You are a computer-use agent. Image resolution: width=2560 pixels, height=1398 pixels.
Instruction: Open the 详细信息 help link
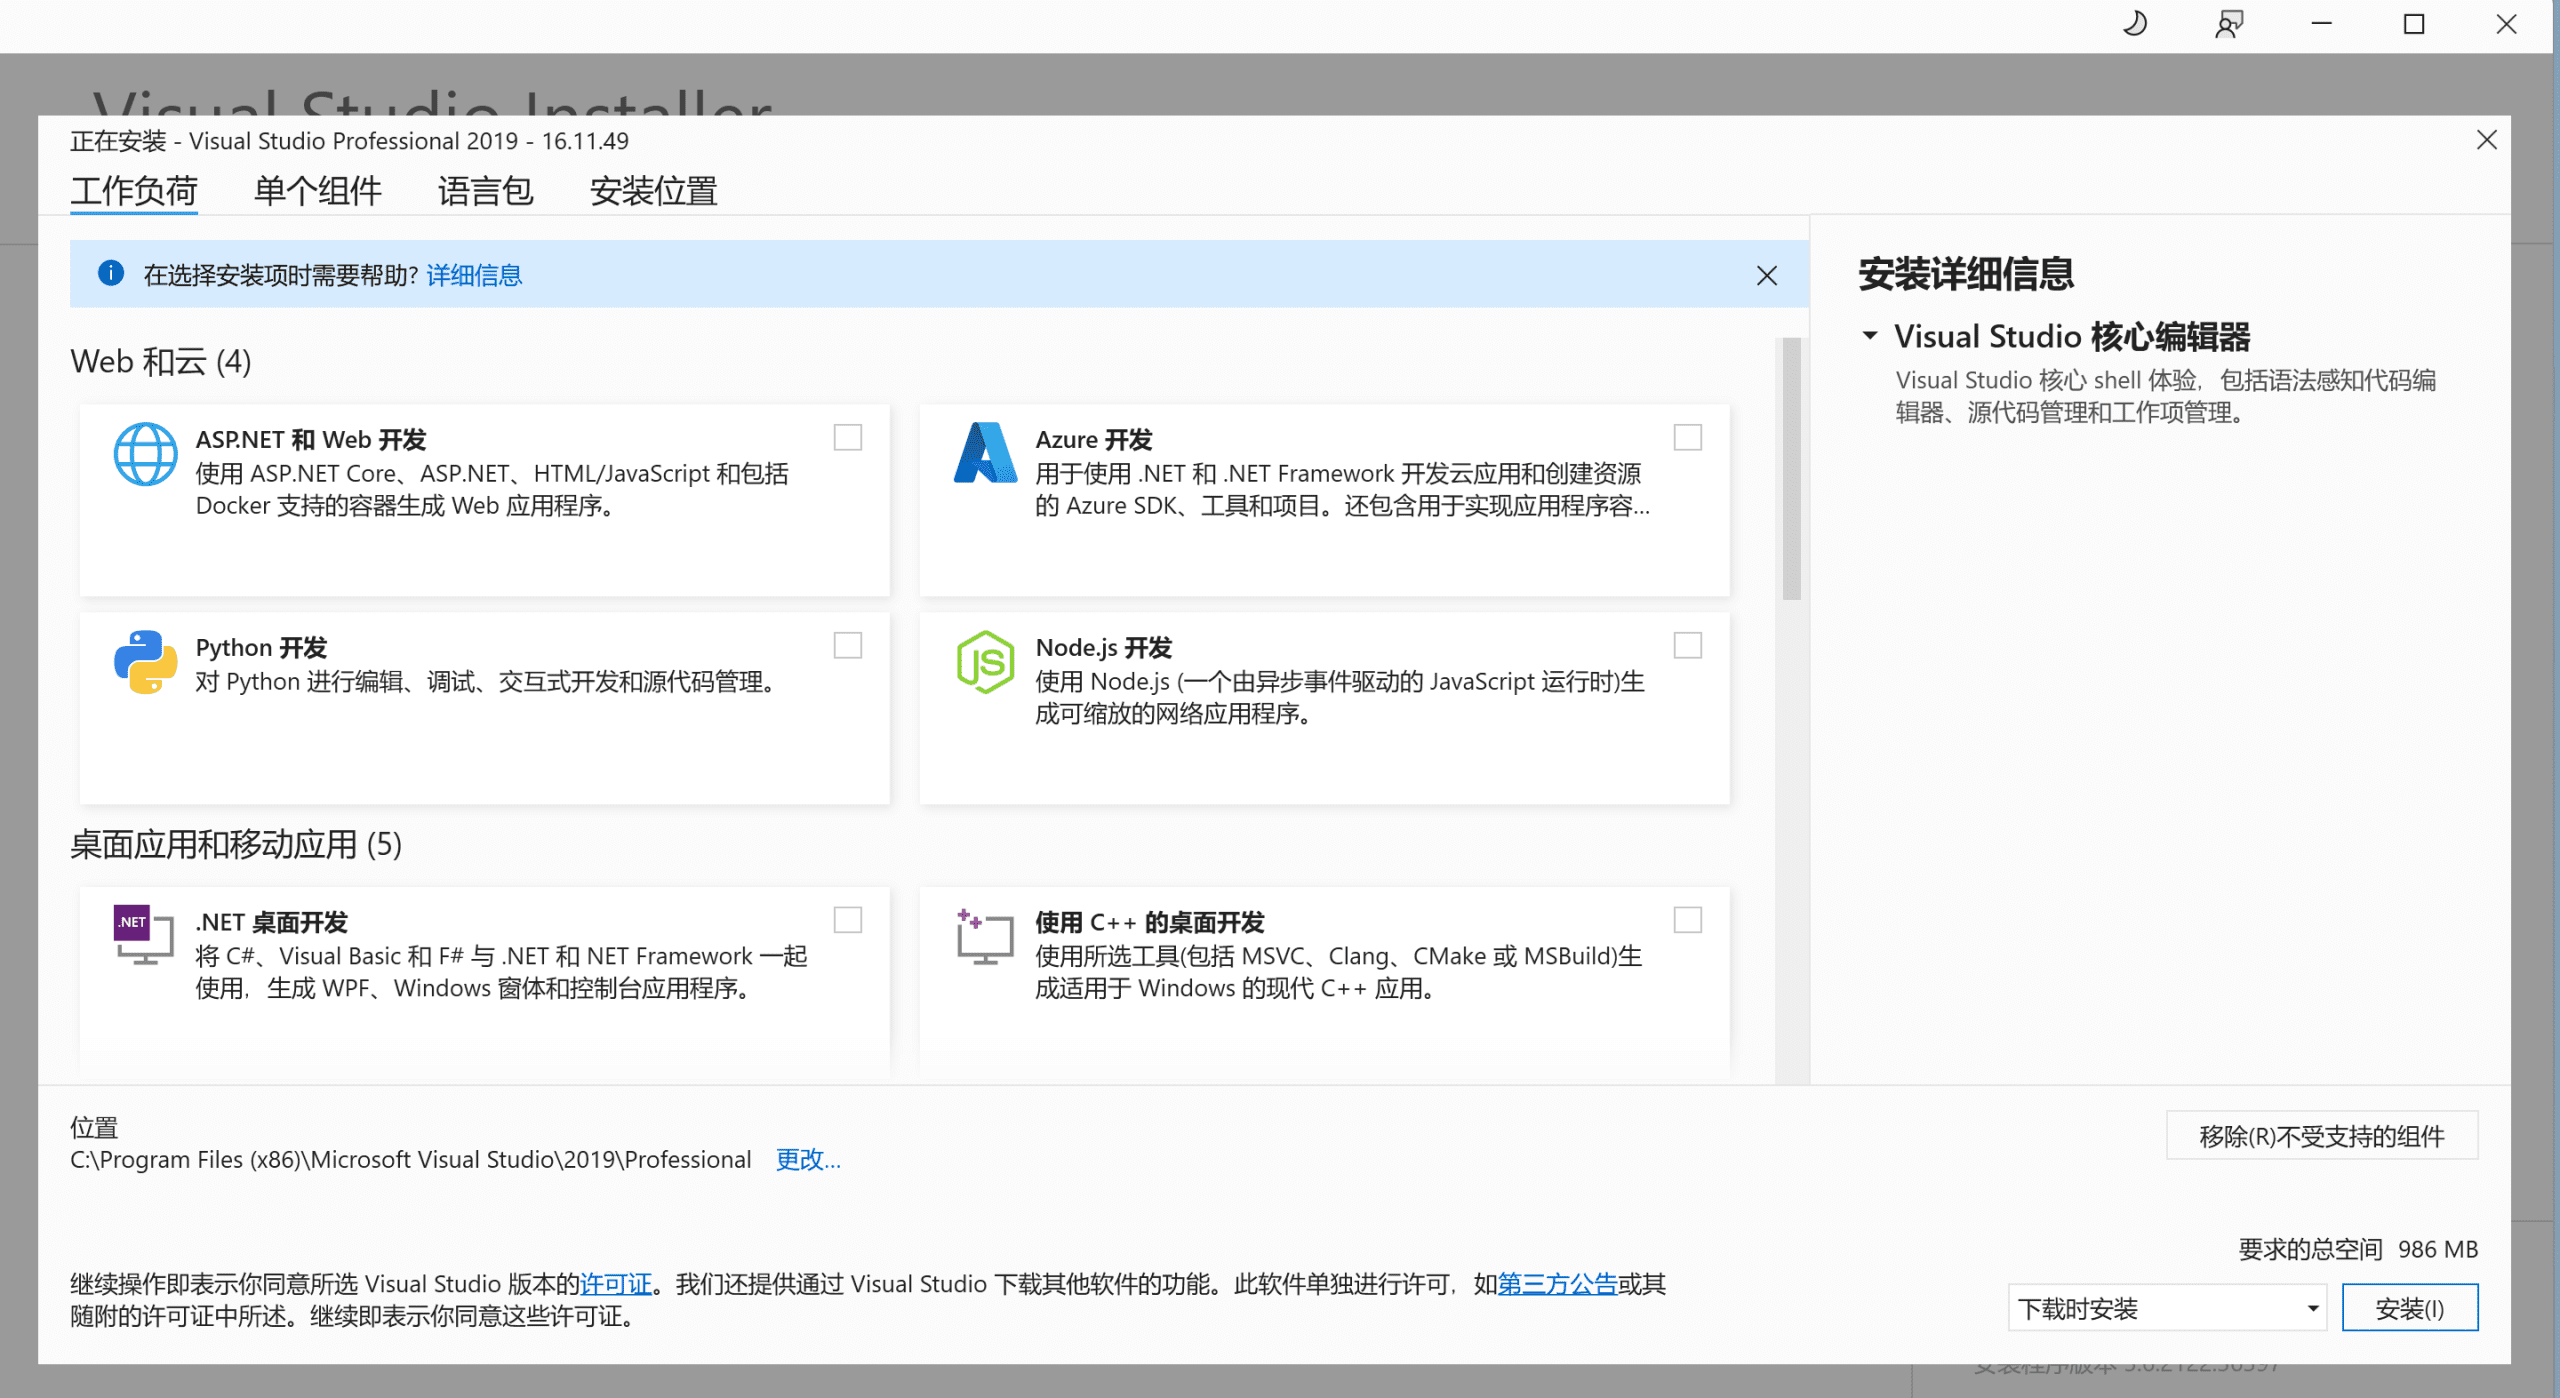click(474, 275)
